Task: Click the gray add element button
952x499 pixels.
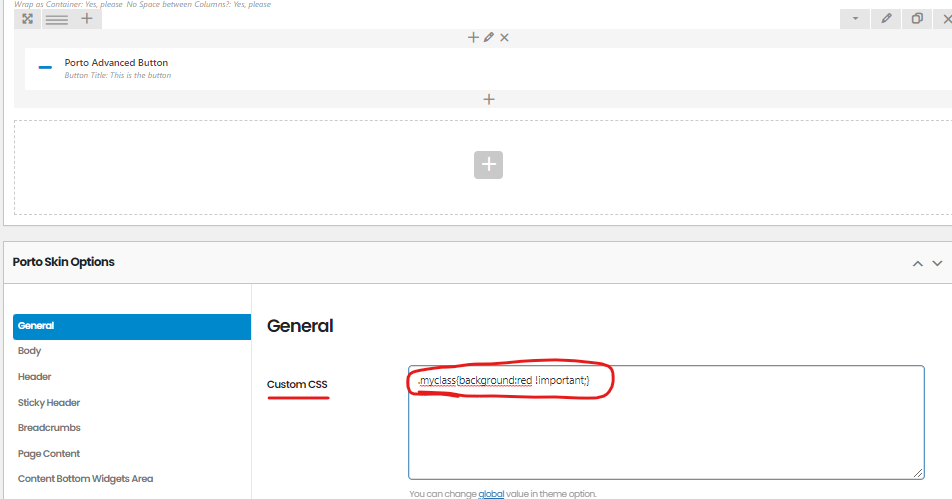Action: (x=488, y=165)
